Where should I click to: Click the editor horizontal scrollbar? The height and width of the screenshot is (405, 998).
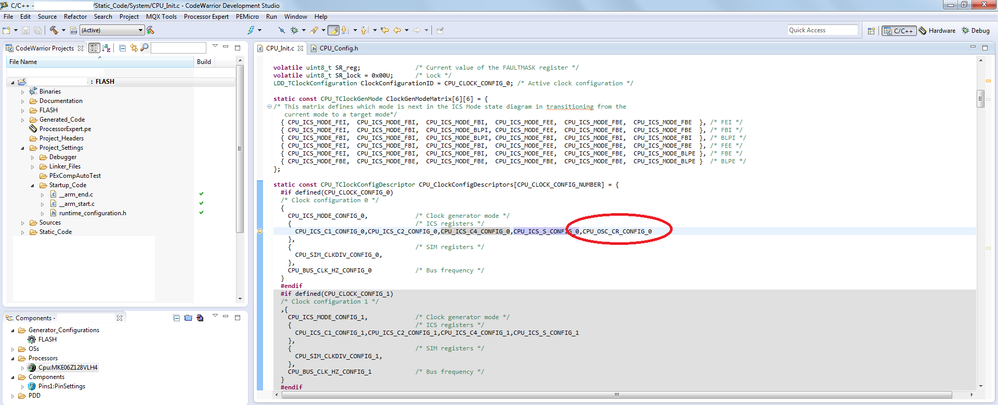point(615,395)
